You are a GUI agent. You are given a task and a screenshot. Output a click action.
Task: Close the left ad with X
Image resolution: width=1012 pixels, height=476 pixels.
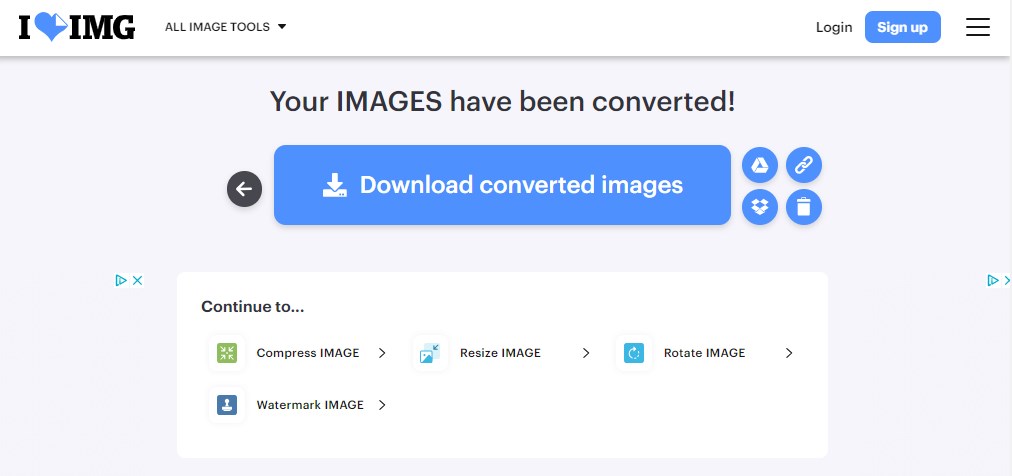point(137,280)
